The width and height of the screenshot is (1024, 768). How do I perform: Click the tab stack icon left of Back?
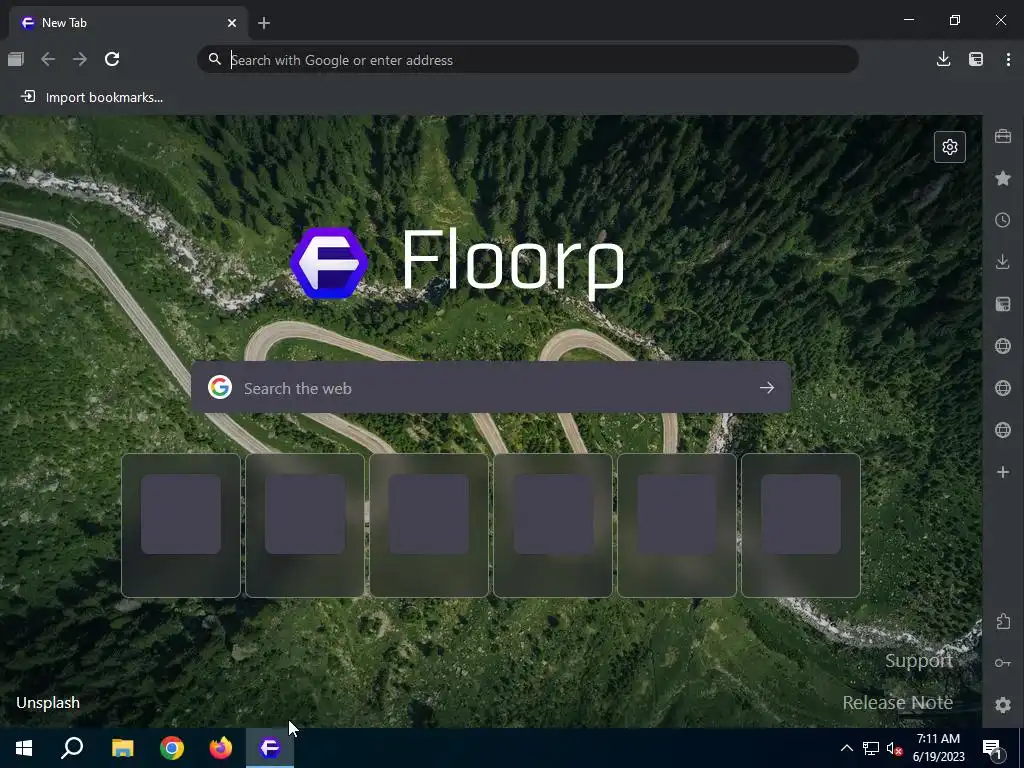16,59
